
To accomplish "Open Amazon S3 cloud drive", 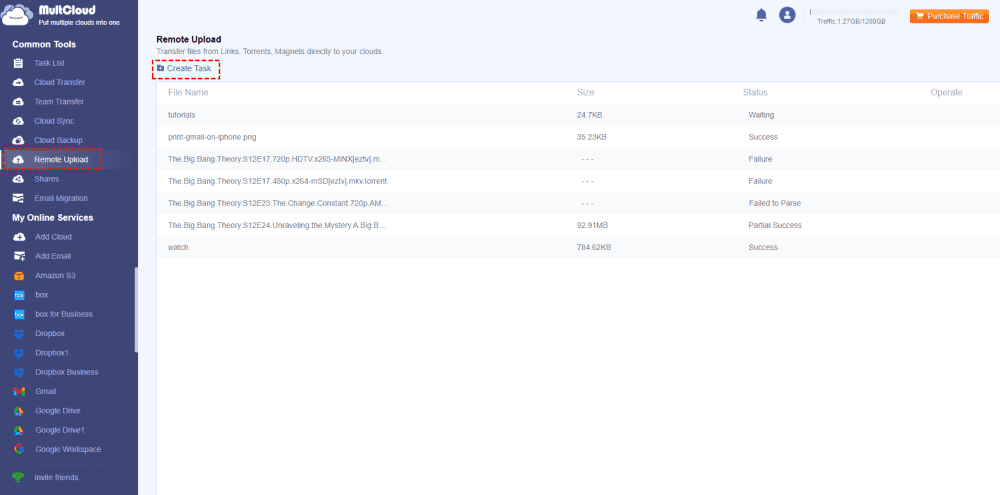I will pos(55,276).
